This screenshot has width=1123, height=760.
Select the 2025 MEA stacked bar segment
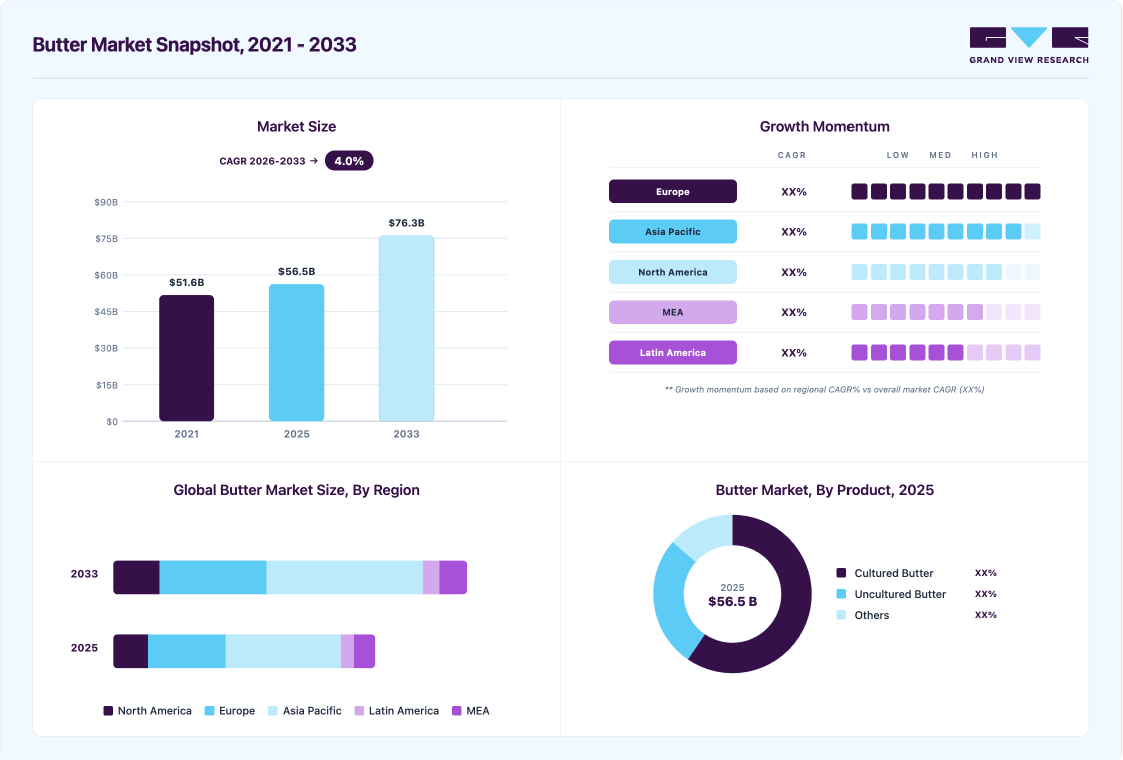[x=365, y=651]
